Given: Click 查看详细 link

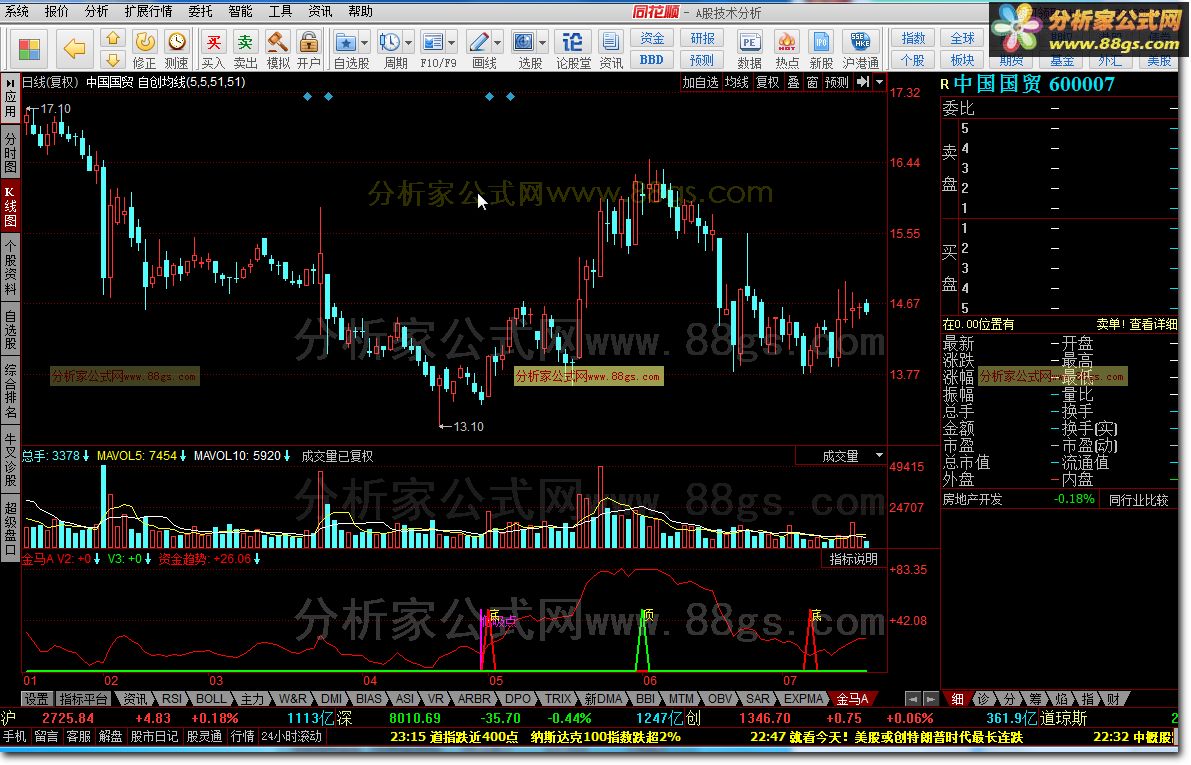Looking at the screenshot, I should pyautogui.click(x=1153, y=324).
